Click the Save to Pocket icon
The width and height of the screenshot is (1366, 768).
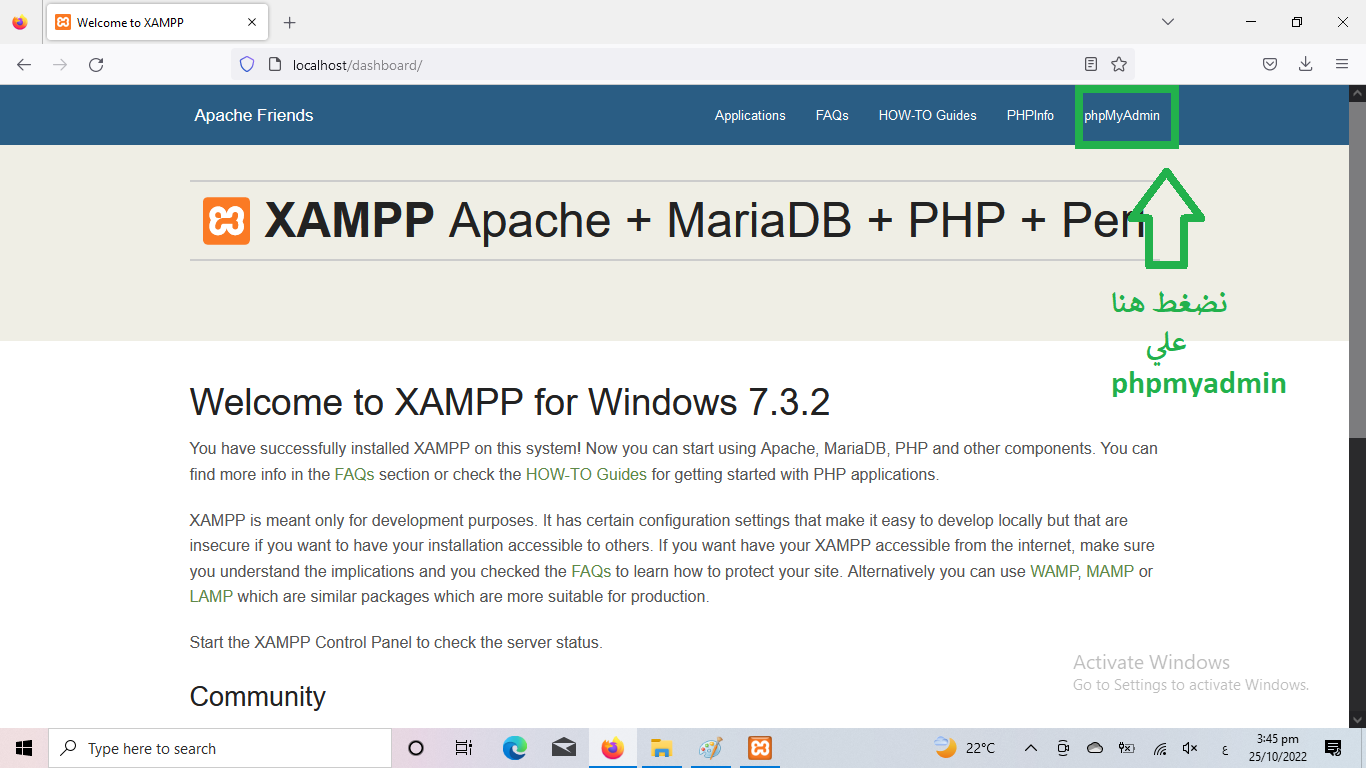1269,65
